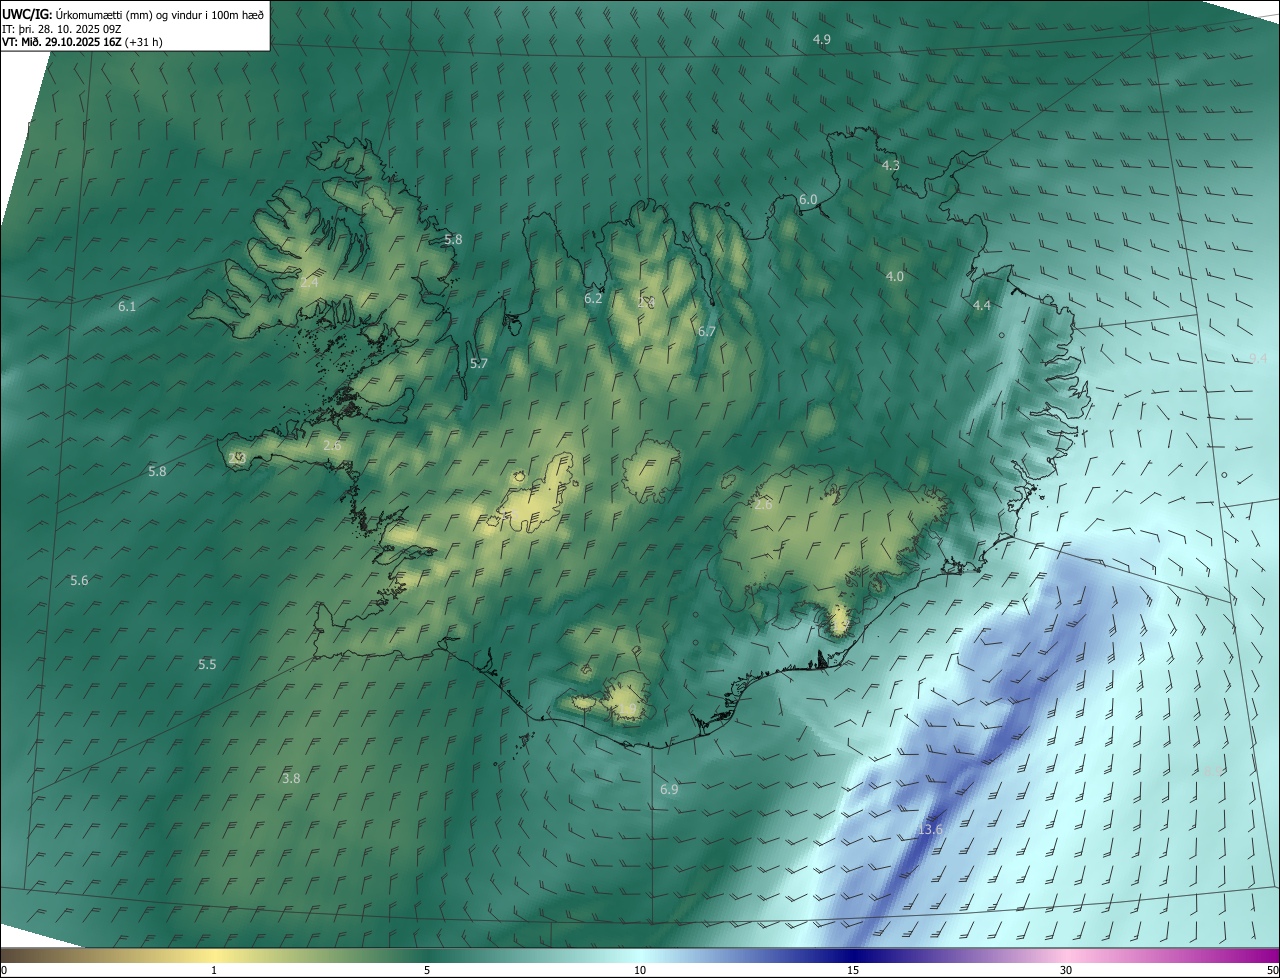Click the colorbar tick label 0

pyautogui.click(x=4, y=970)
